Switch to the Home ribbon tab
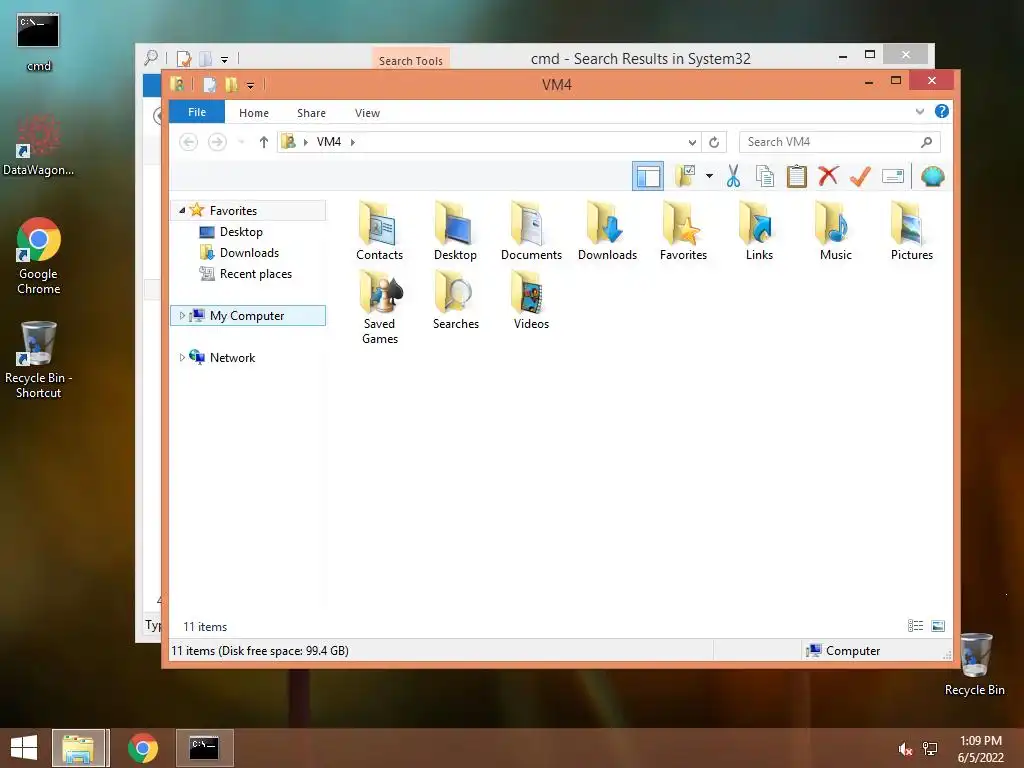This screenshot has width=1024, height=768. pyautogui.click(x=253, y=113)
